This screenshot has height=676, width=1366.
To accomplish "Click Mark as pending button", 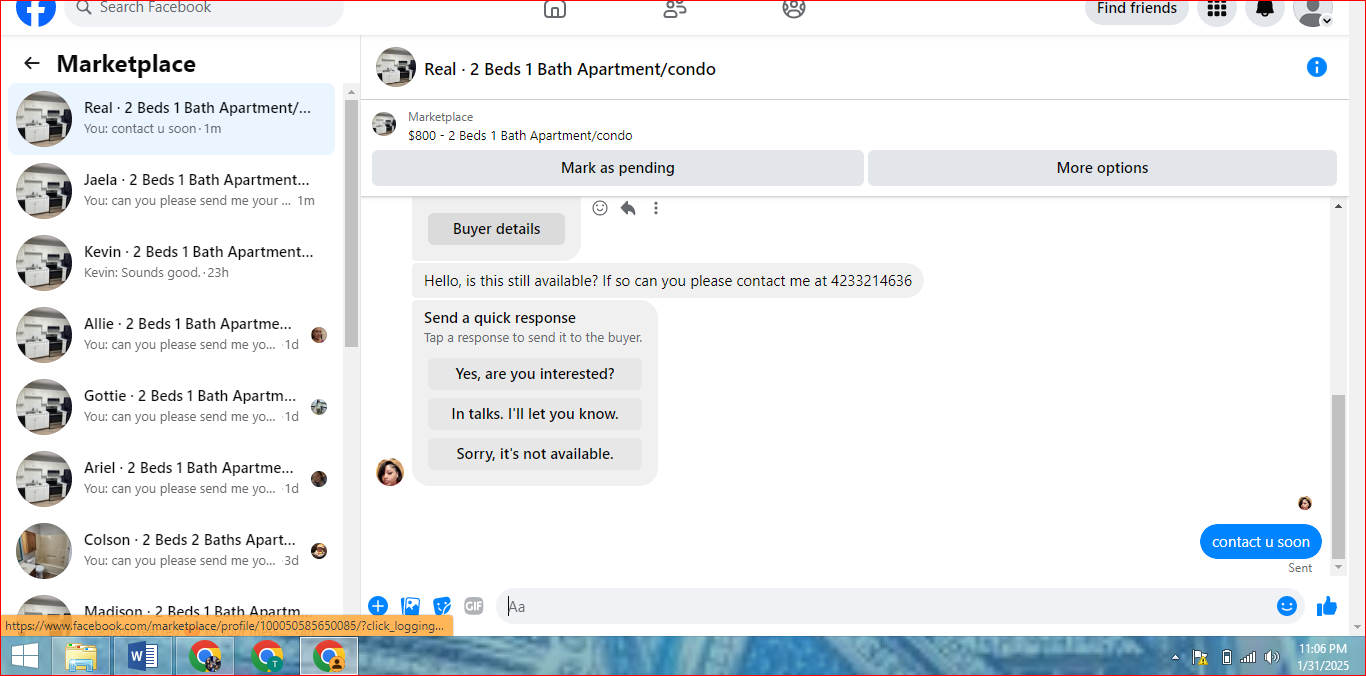I will click(x=617, y=168).
